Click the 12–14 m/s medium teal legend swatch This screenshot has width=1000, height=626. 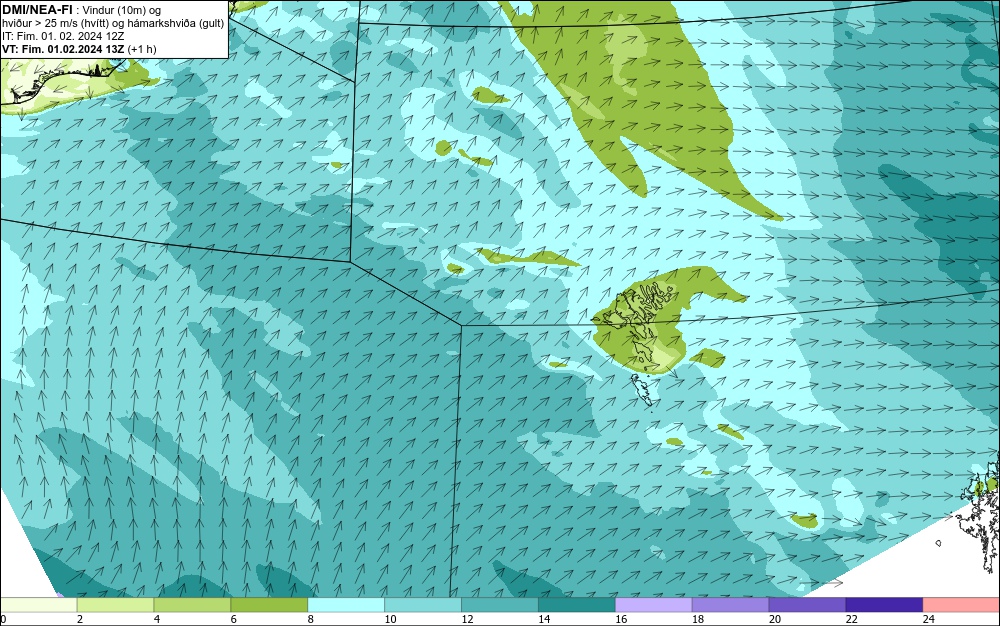tap(500, 604)
